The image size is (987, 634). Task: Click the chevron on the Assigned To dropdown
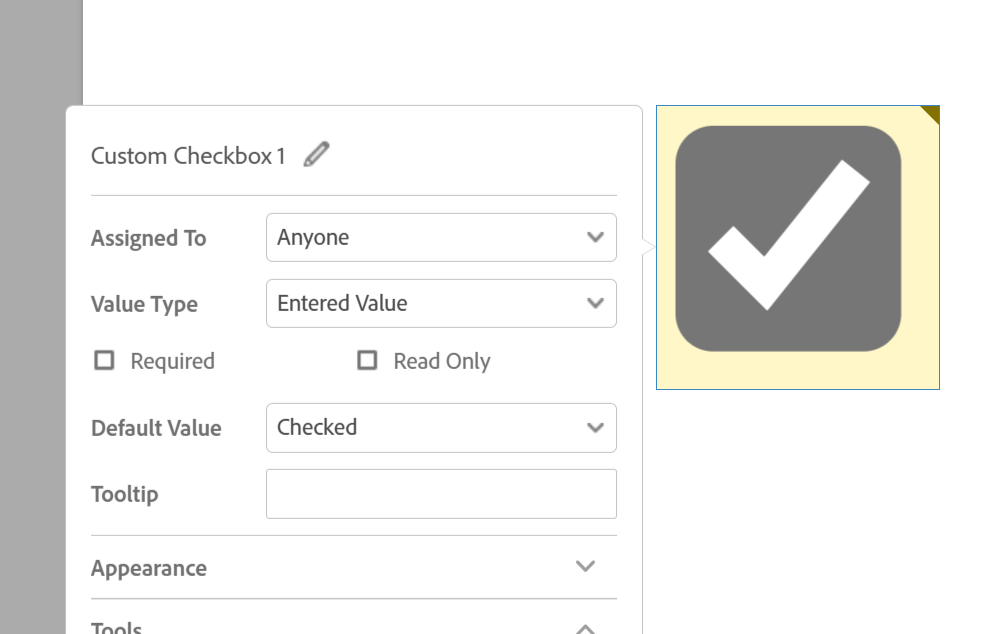tap(595, 237)
